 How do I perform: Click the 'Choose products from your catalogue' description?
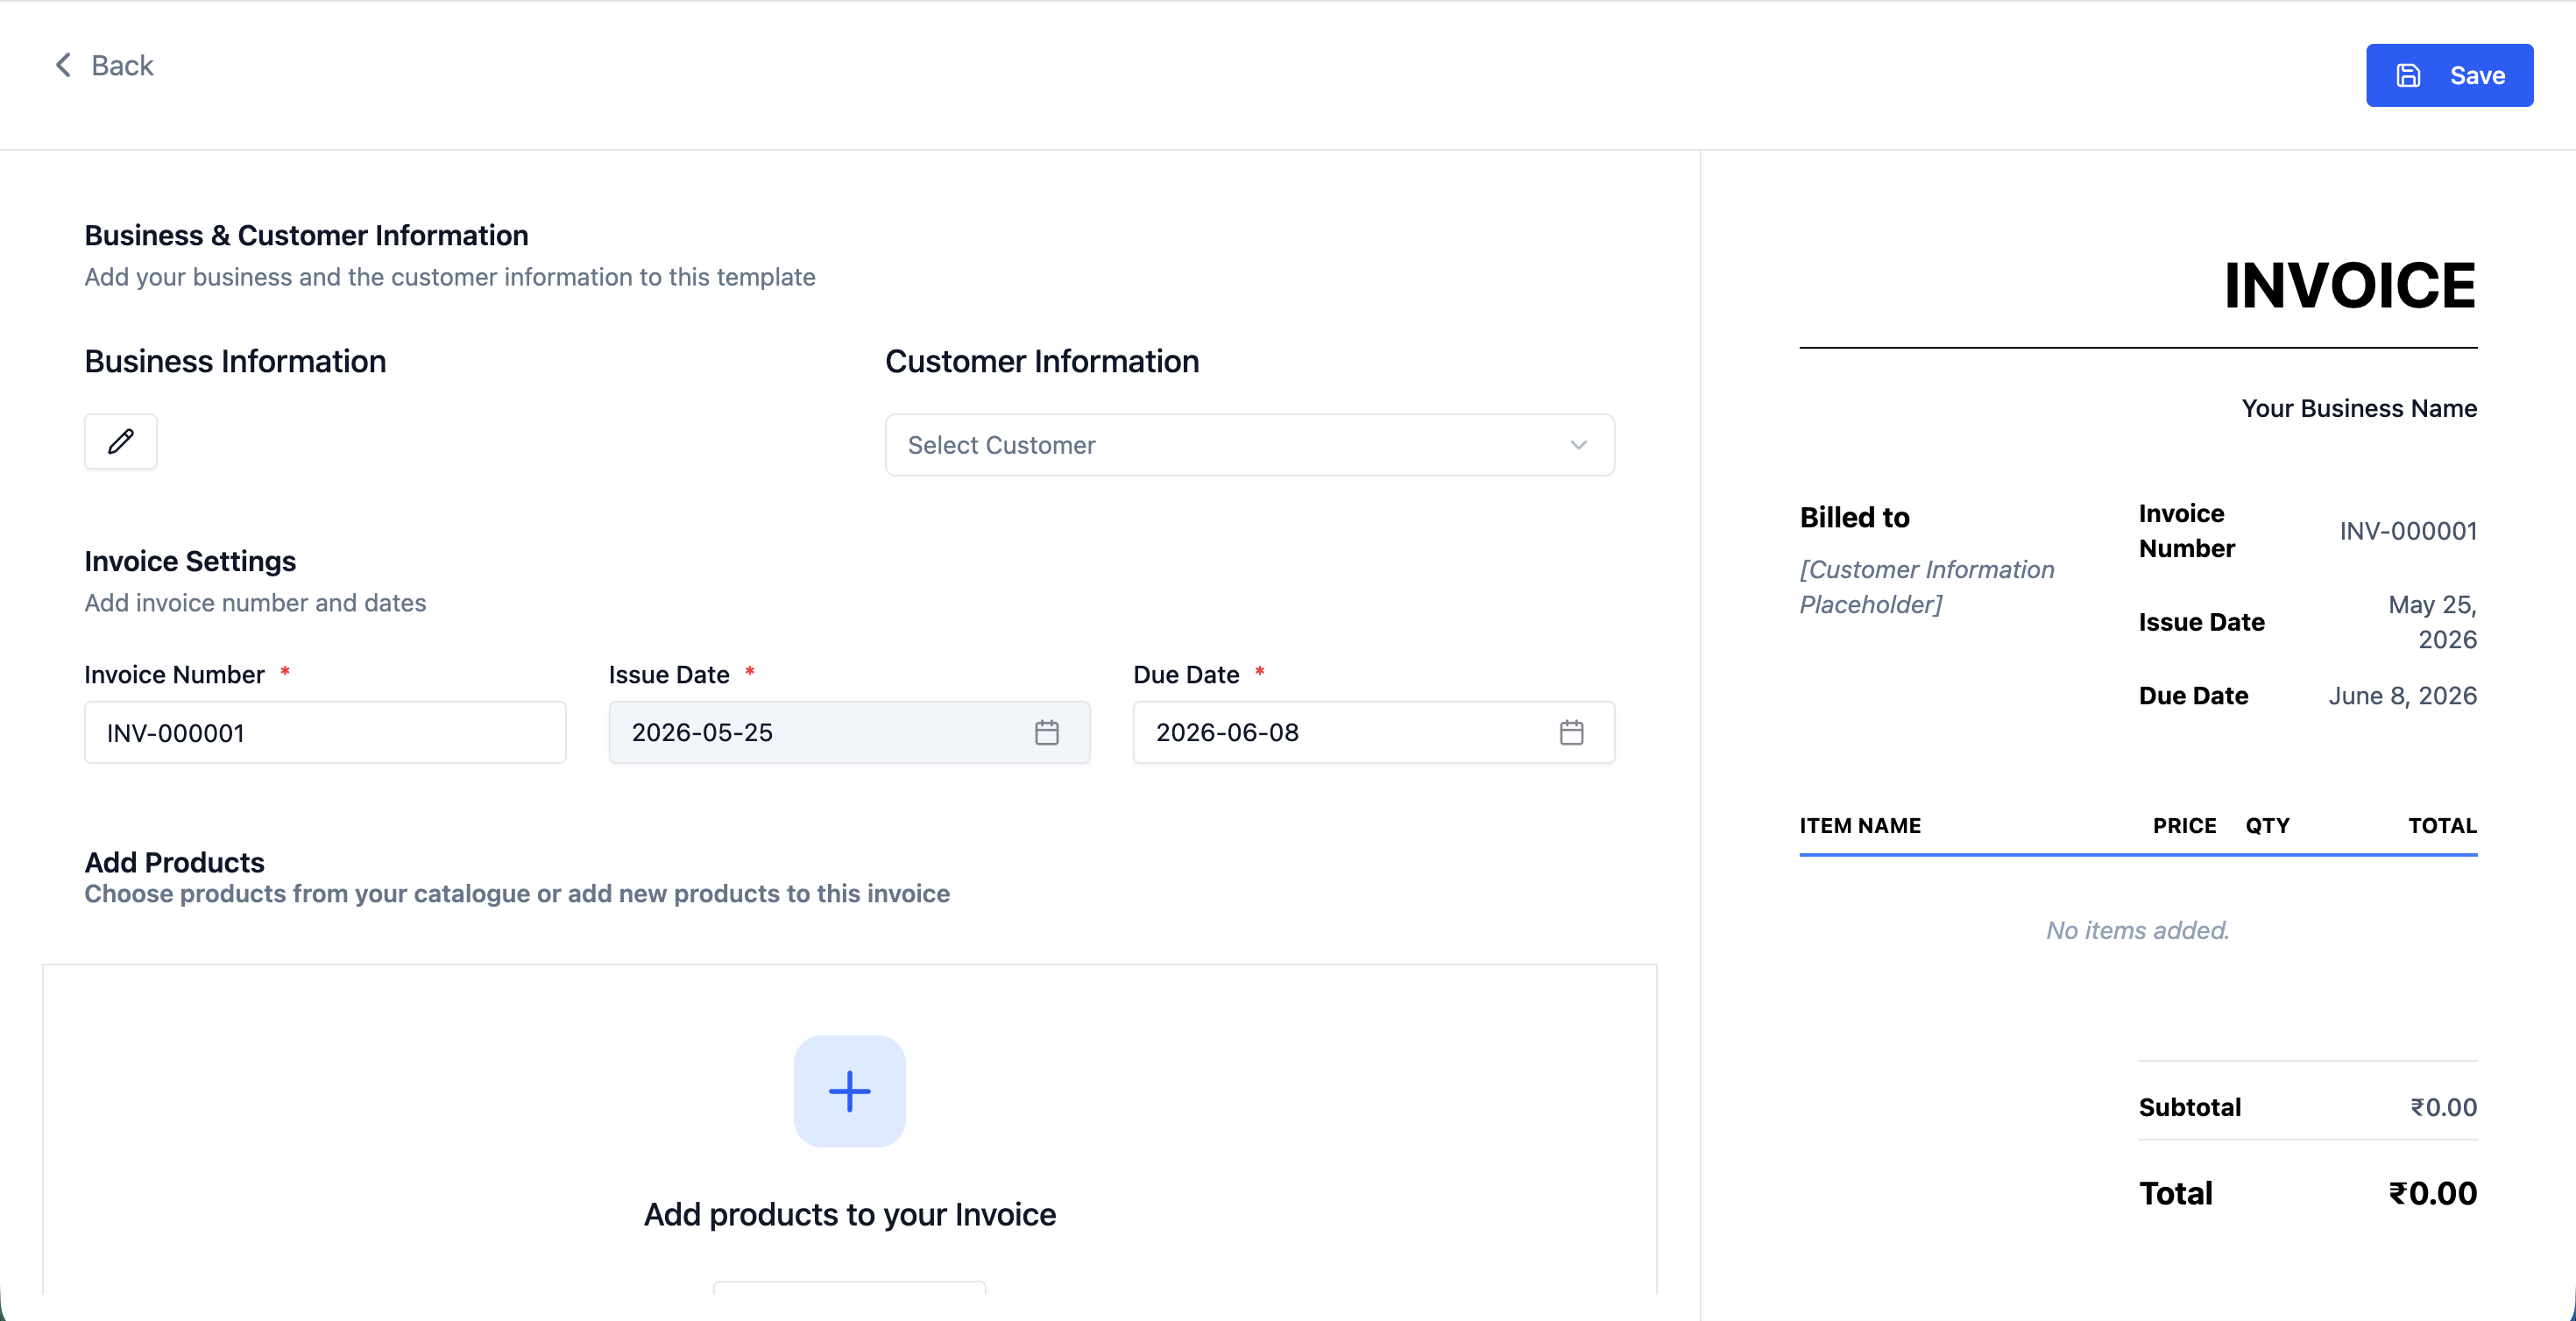point(517,893)
